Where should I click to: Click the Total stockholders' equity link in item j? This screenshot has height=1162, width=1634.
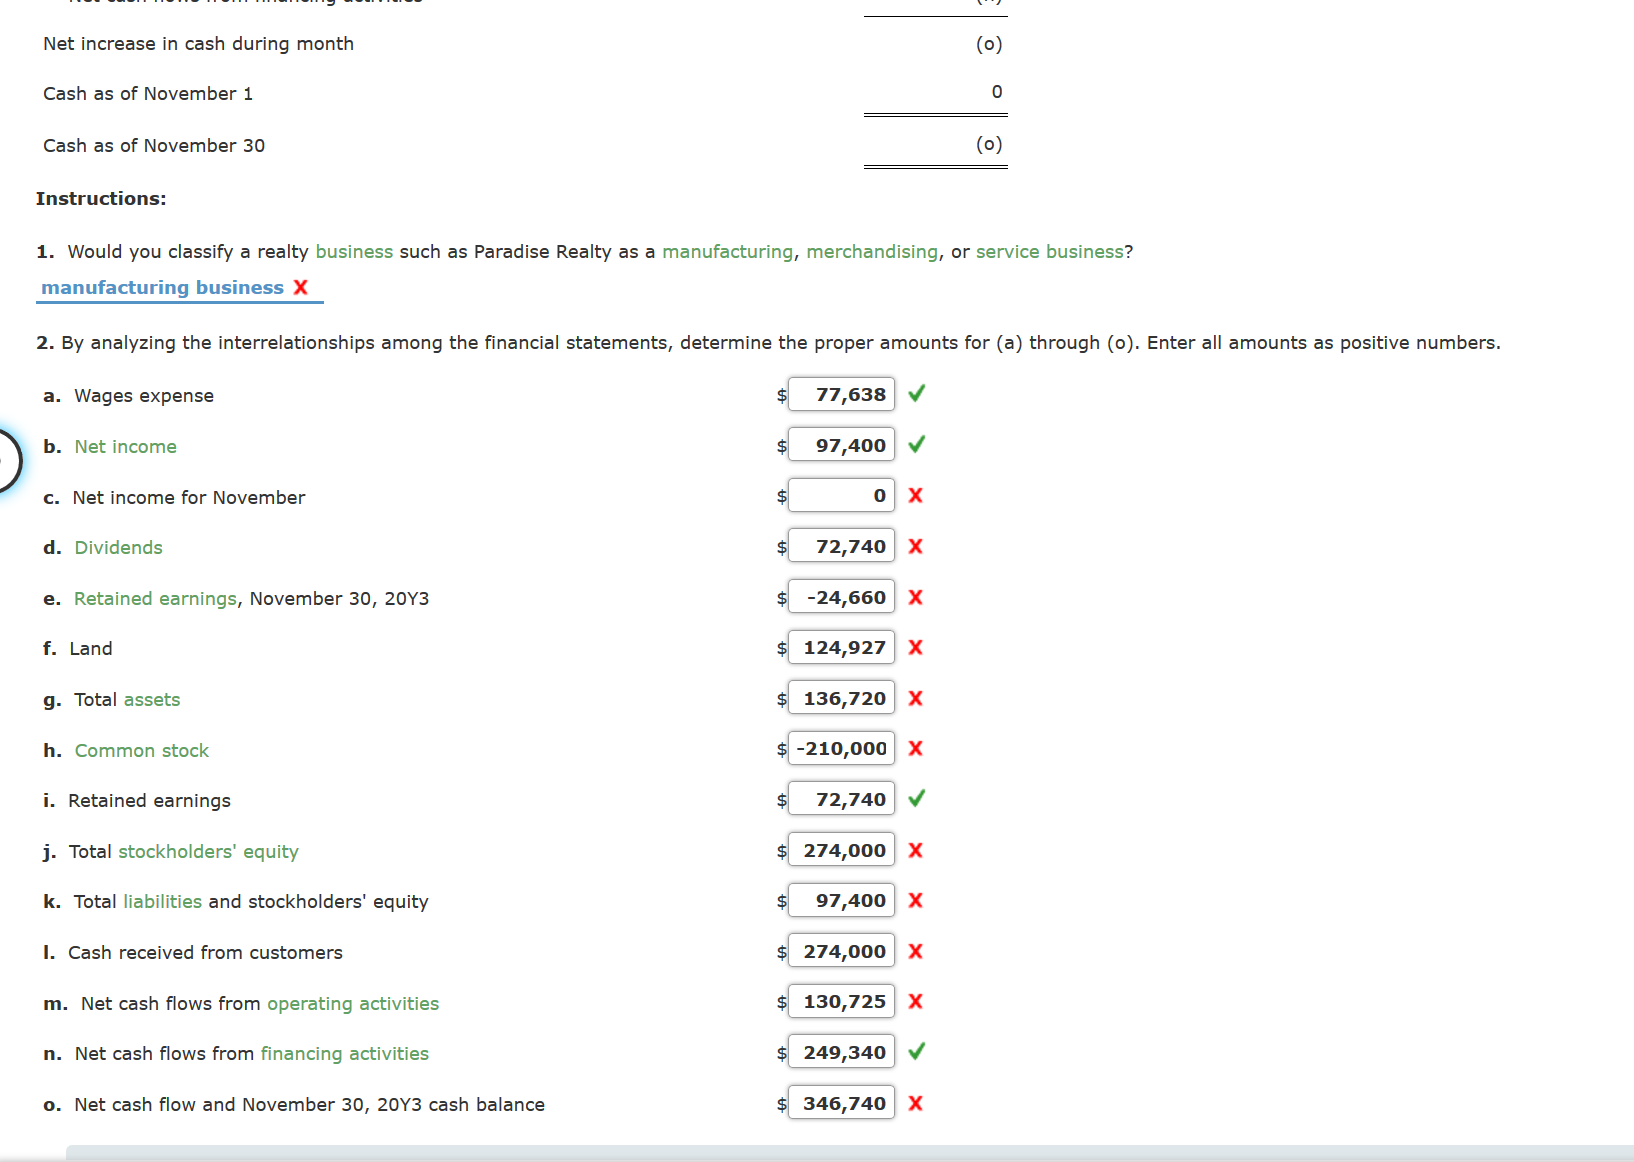click(x=207, y=851)
